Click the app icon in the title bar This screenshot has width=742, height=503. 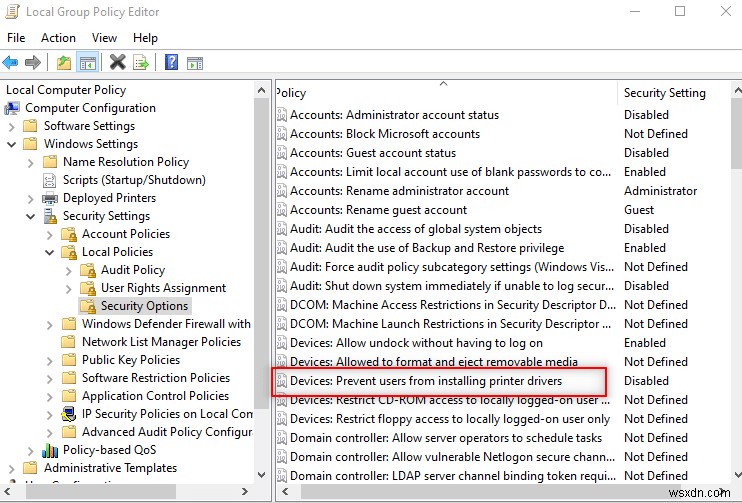tap(12, 12)
